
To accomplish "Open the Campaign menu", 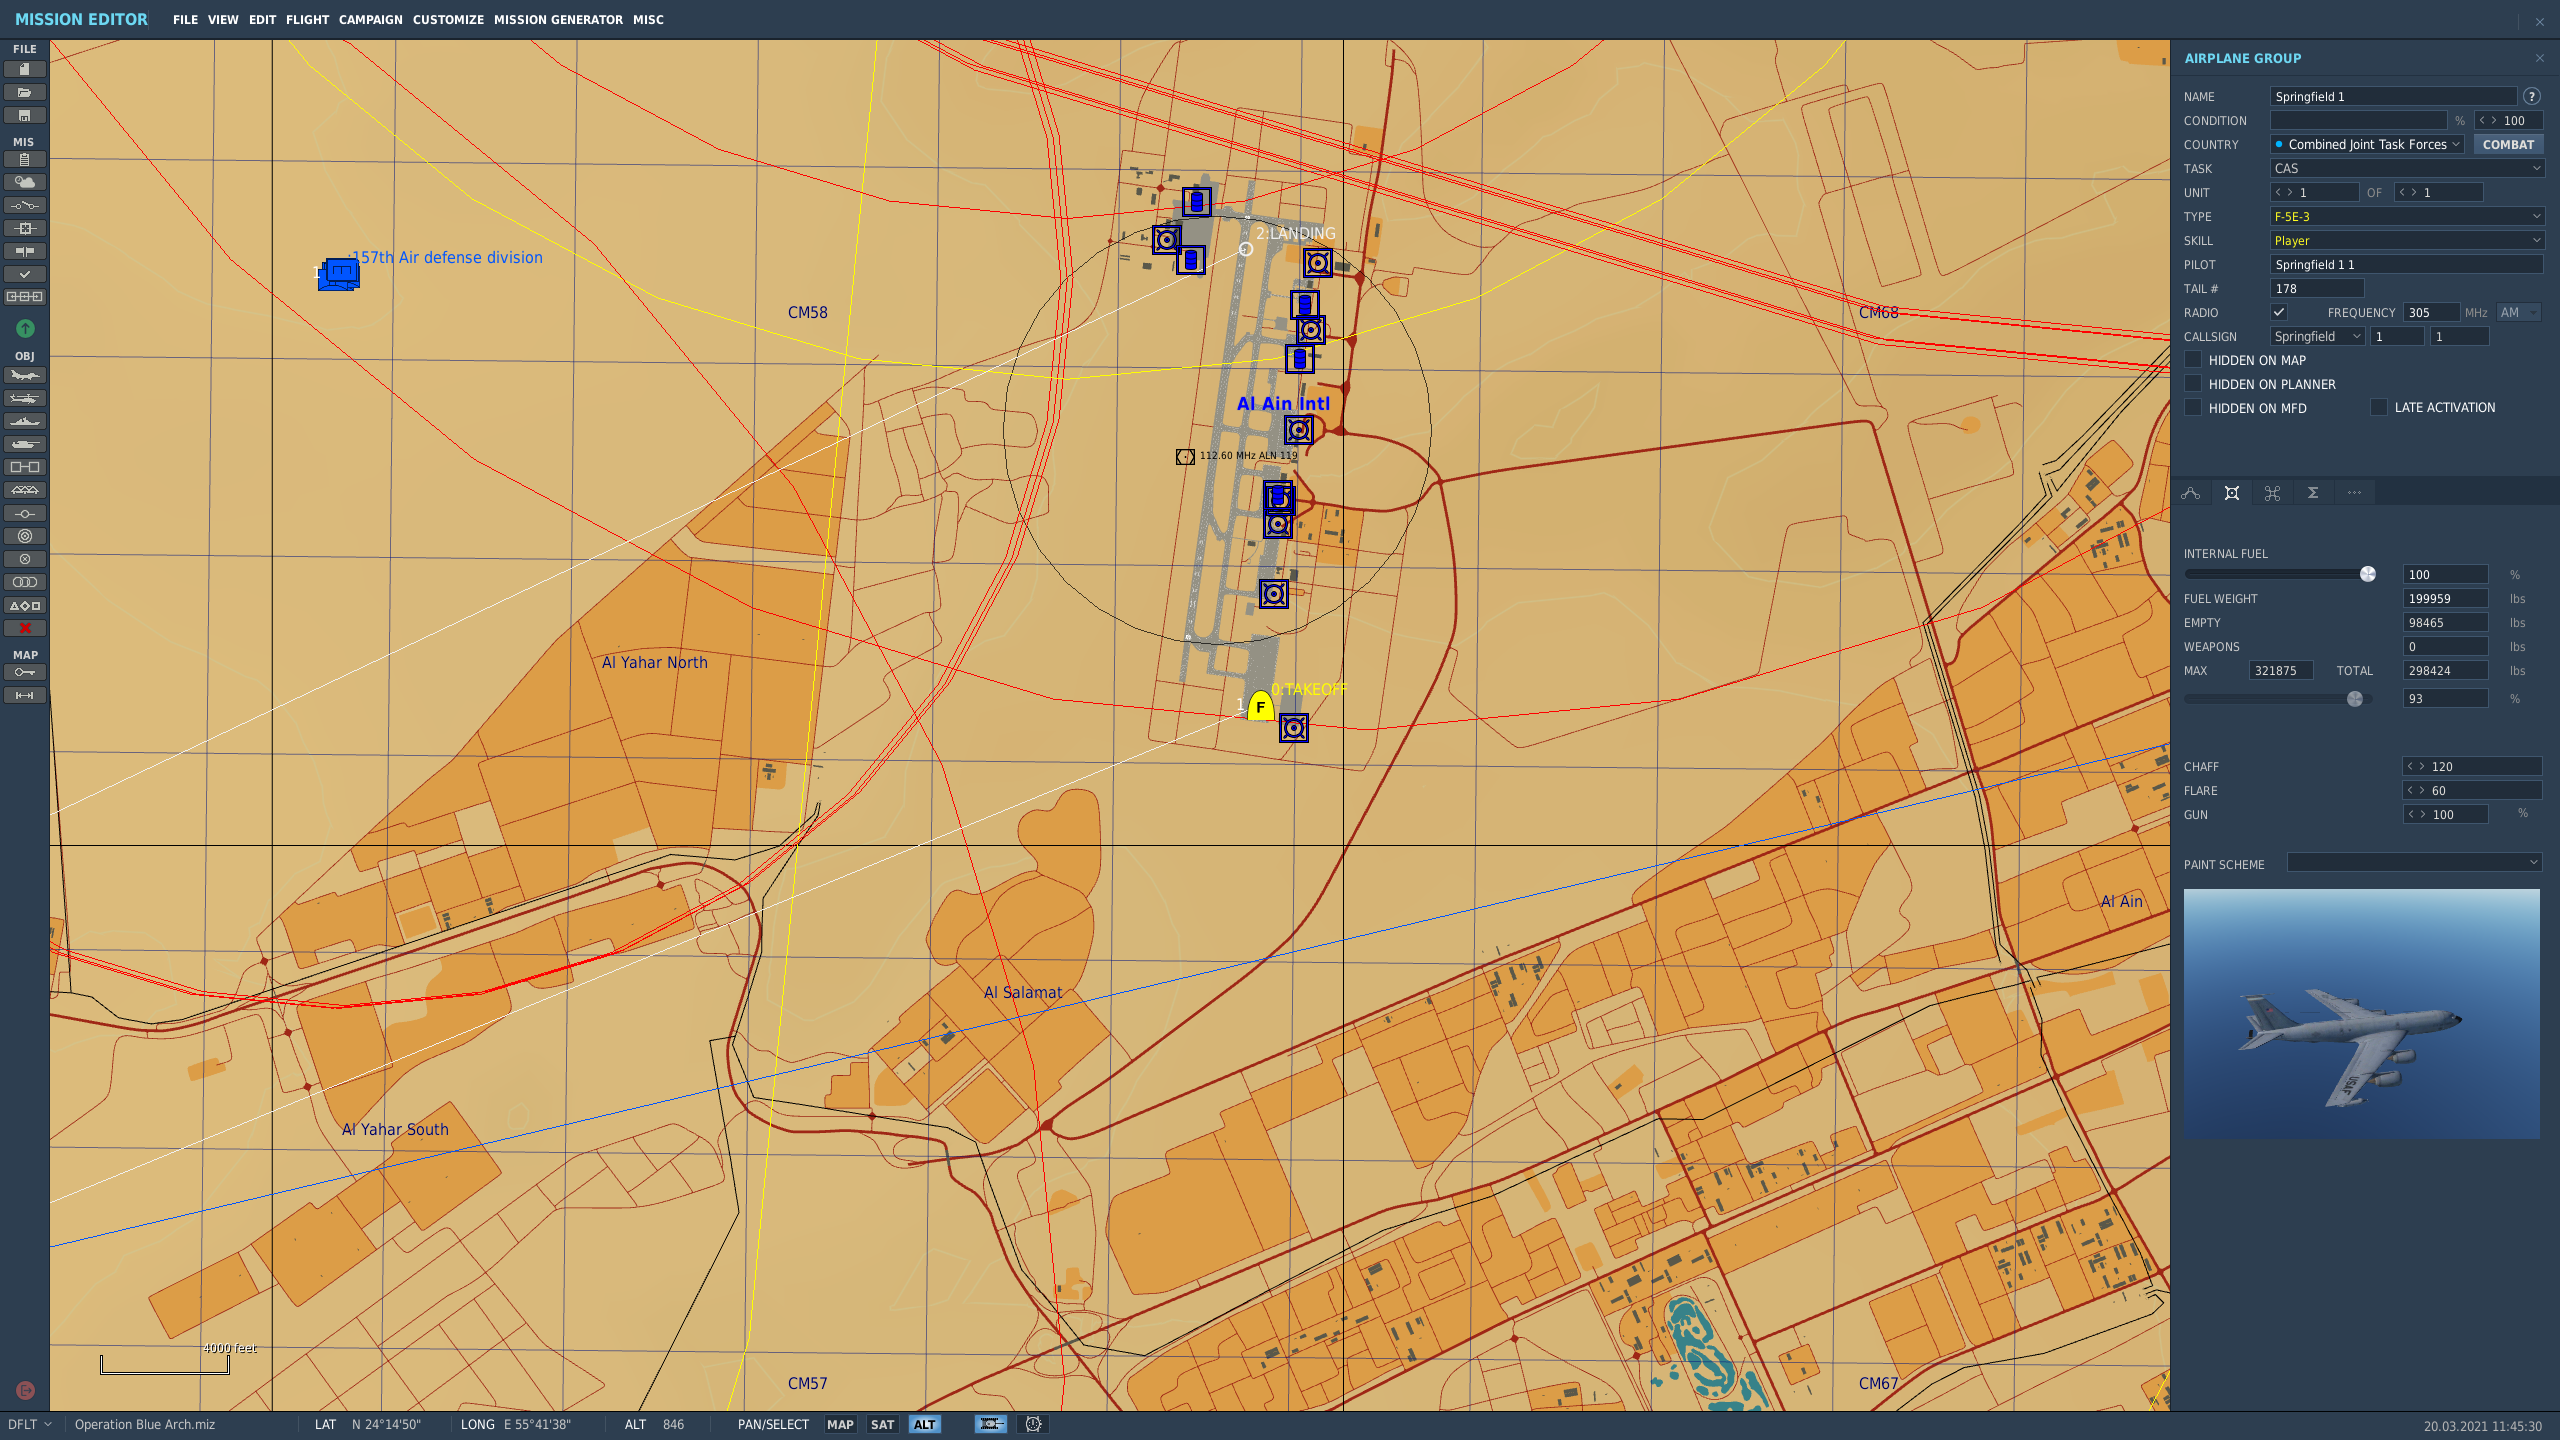I will click(x=370, y=20).
